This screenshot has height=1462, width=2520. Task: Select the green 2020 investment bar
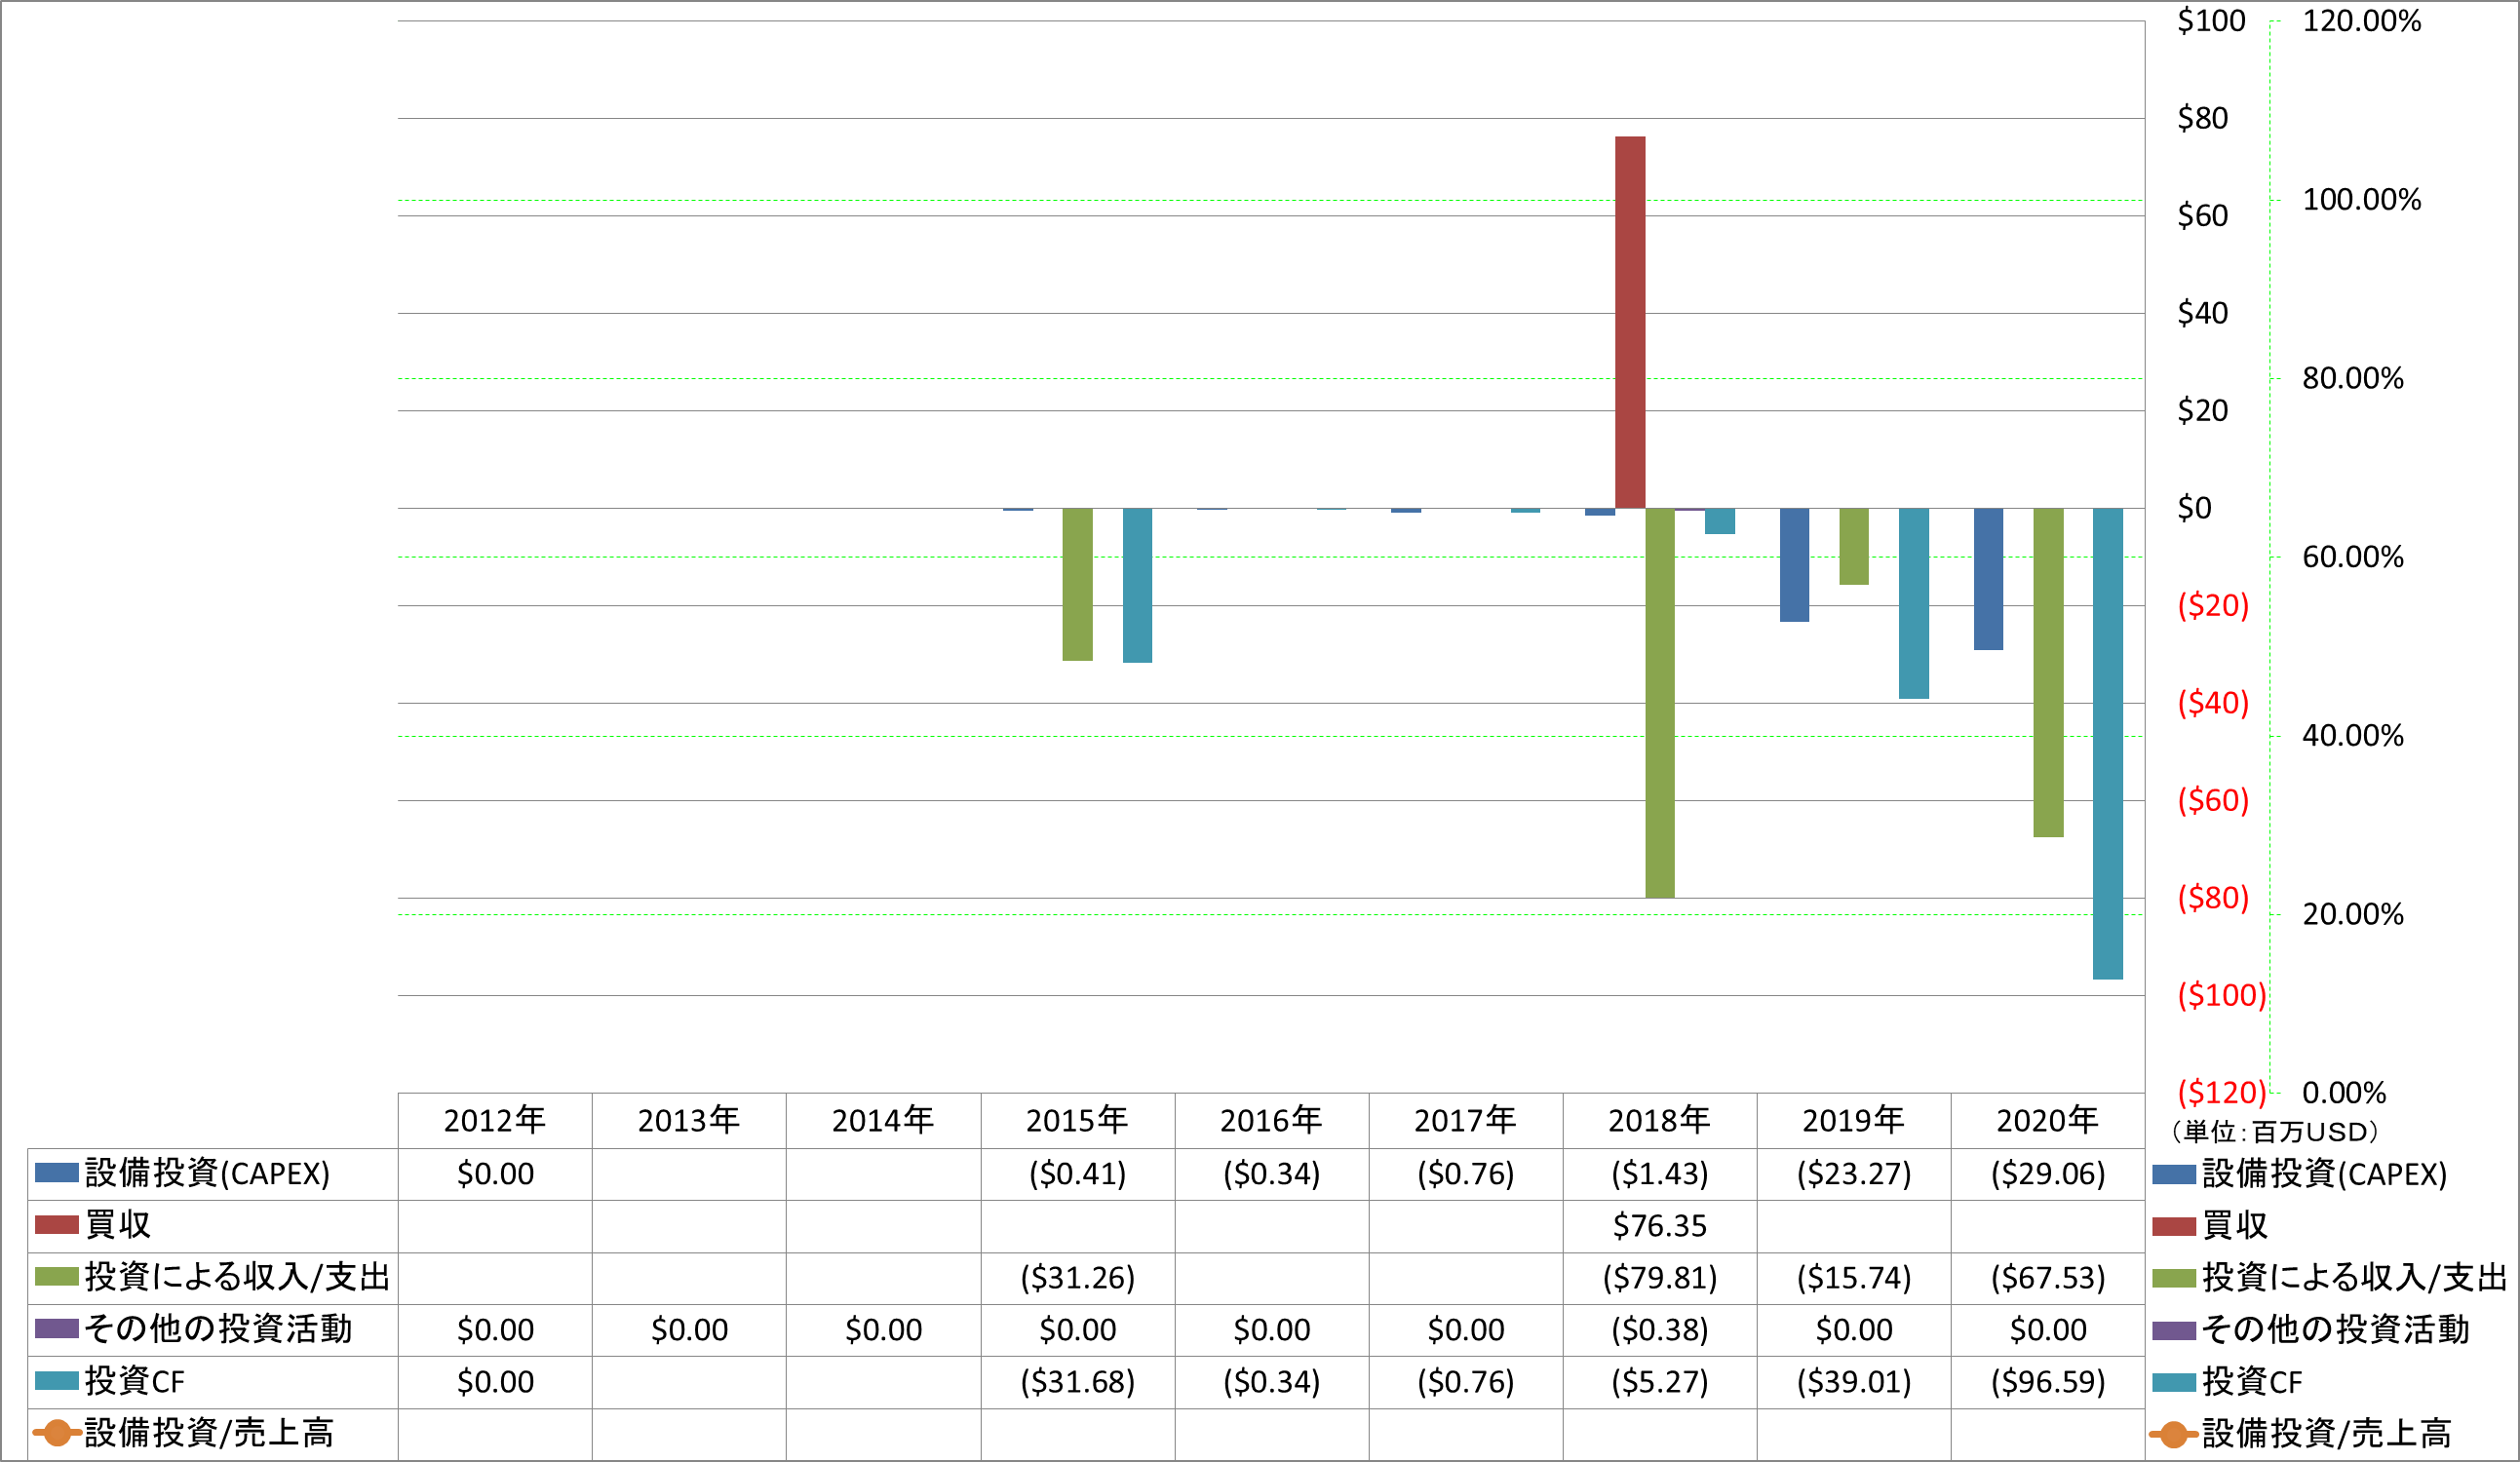pos(2048,672)
